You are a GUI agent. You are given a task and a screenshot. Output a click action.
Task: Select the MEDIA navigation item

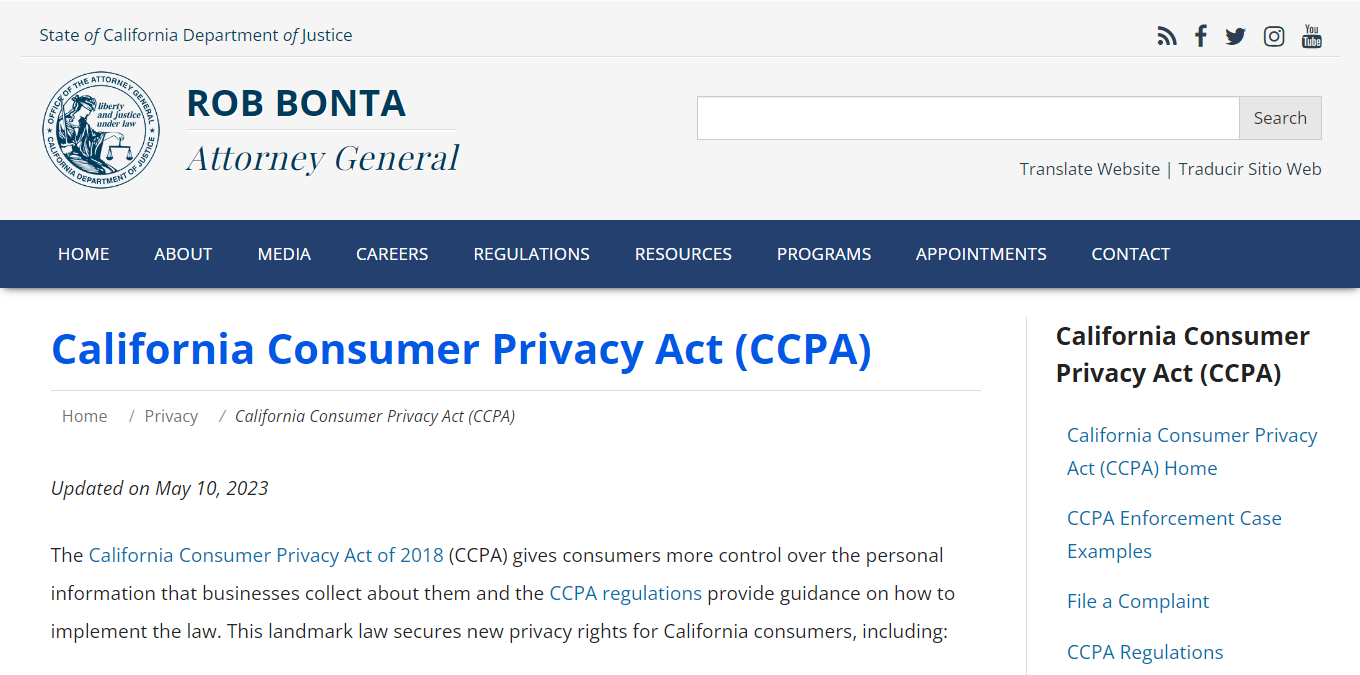tap(284, 253)
